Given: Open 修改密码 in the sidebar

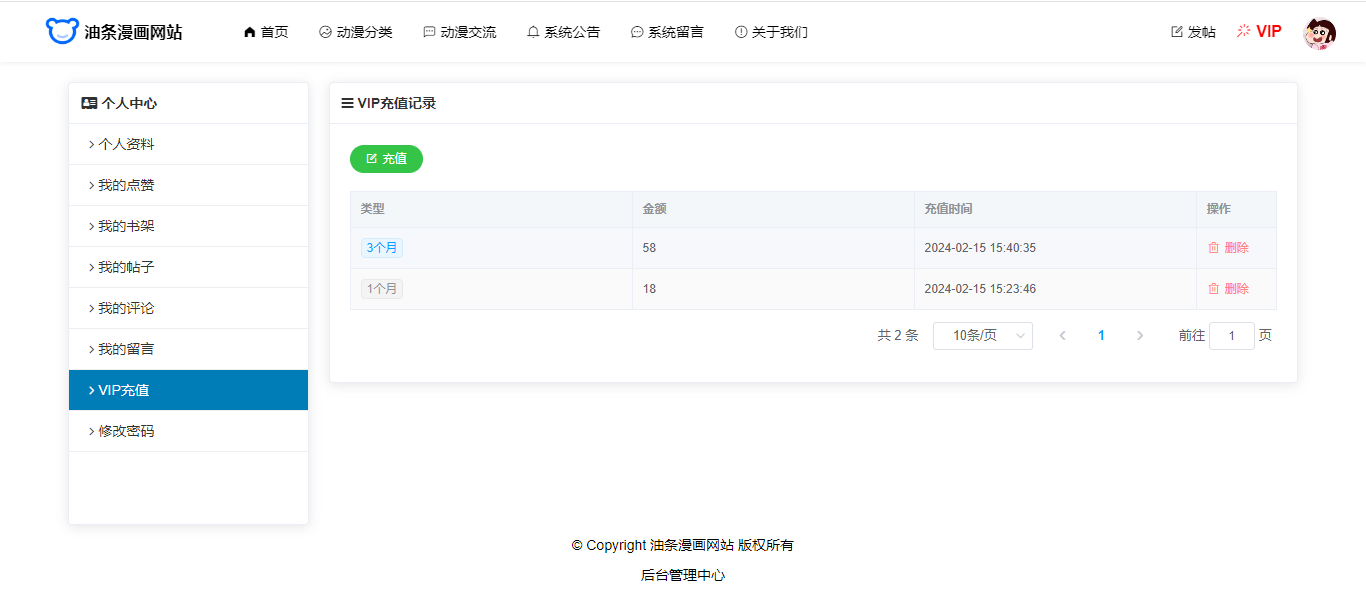Looking at the screenshot, I should [x=126, y=431].
